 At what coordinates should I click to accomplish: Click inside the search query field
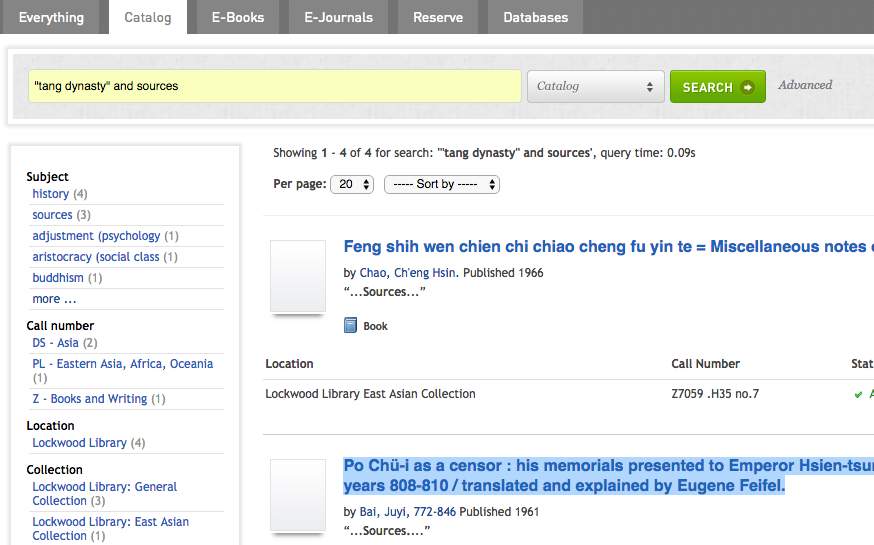(x=274, y=86)
